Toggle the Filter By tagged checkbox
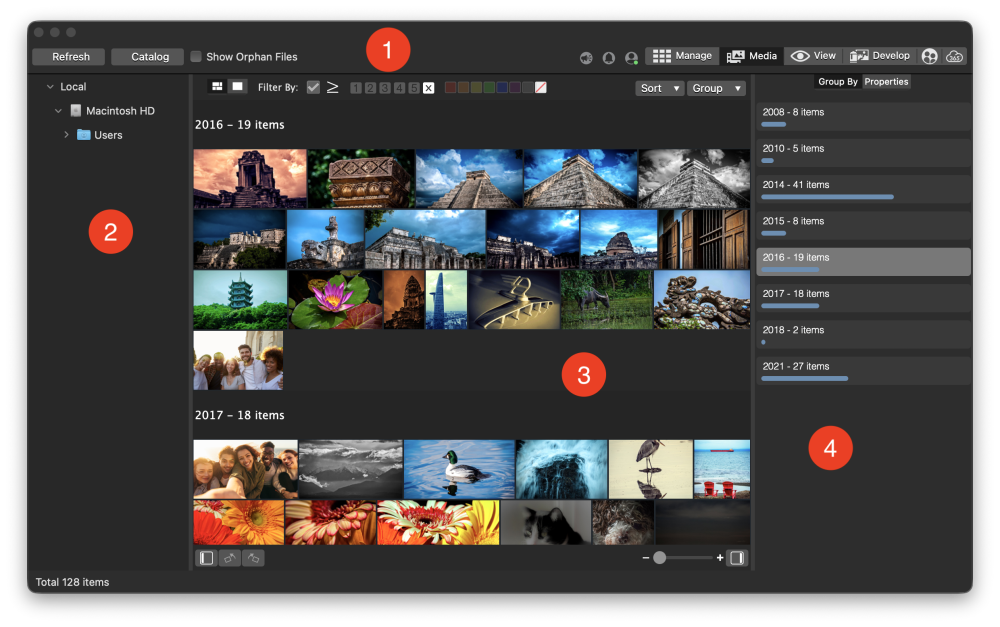 (313, 88)
